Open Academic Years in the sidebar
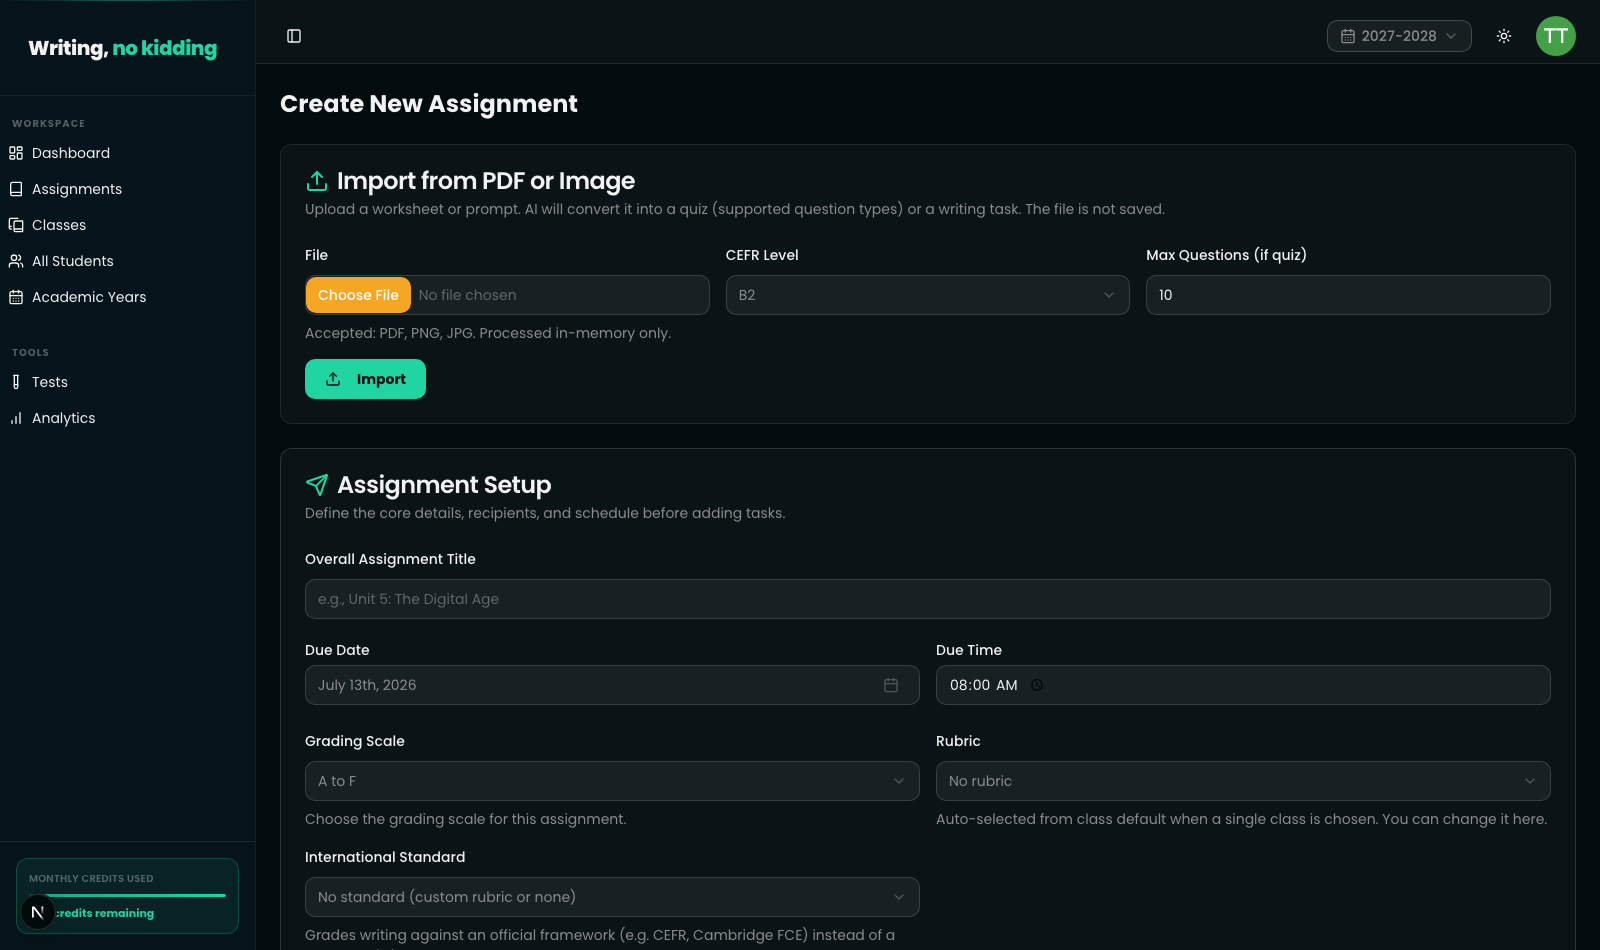Viewport: 1600px width, 950px height. pyautogui.click(x=89, y=297)
